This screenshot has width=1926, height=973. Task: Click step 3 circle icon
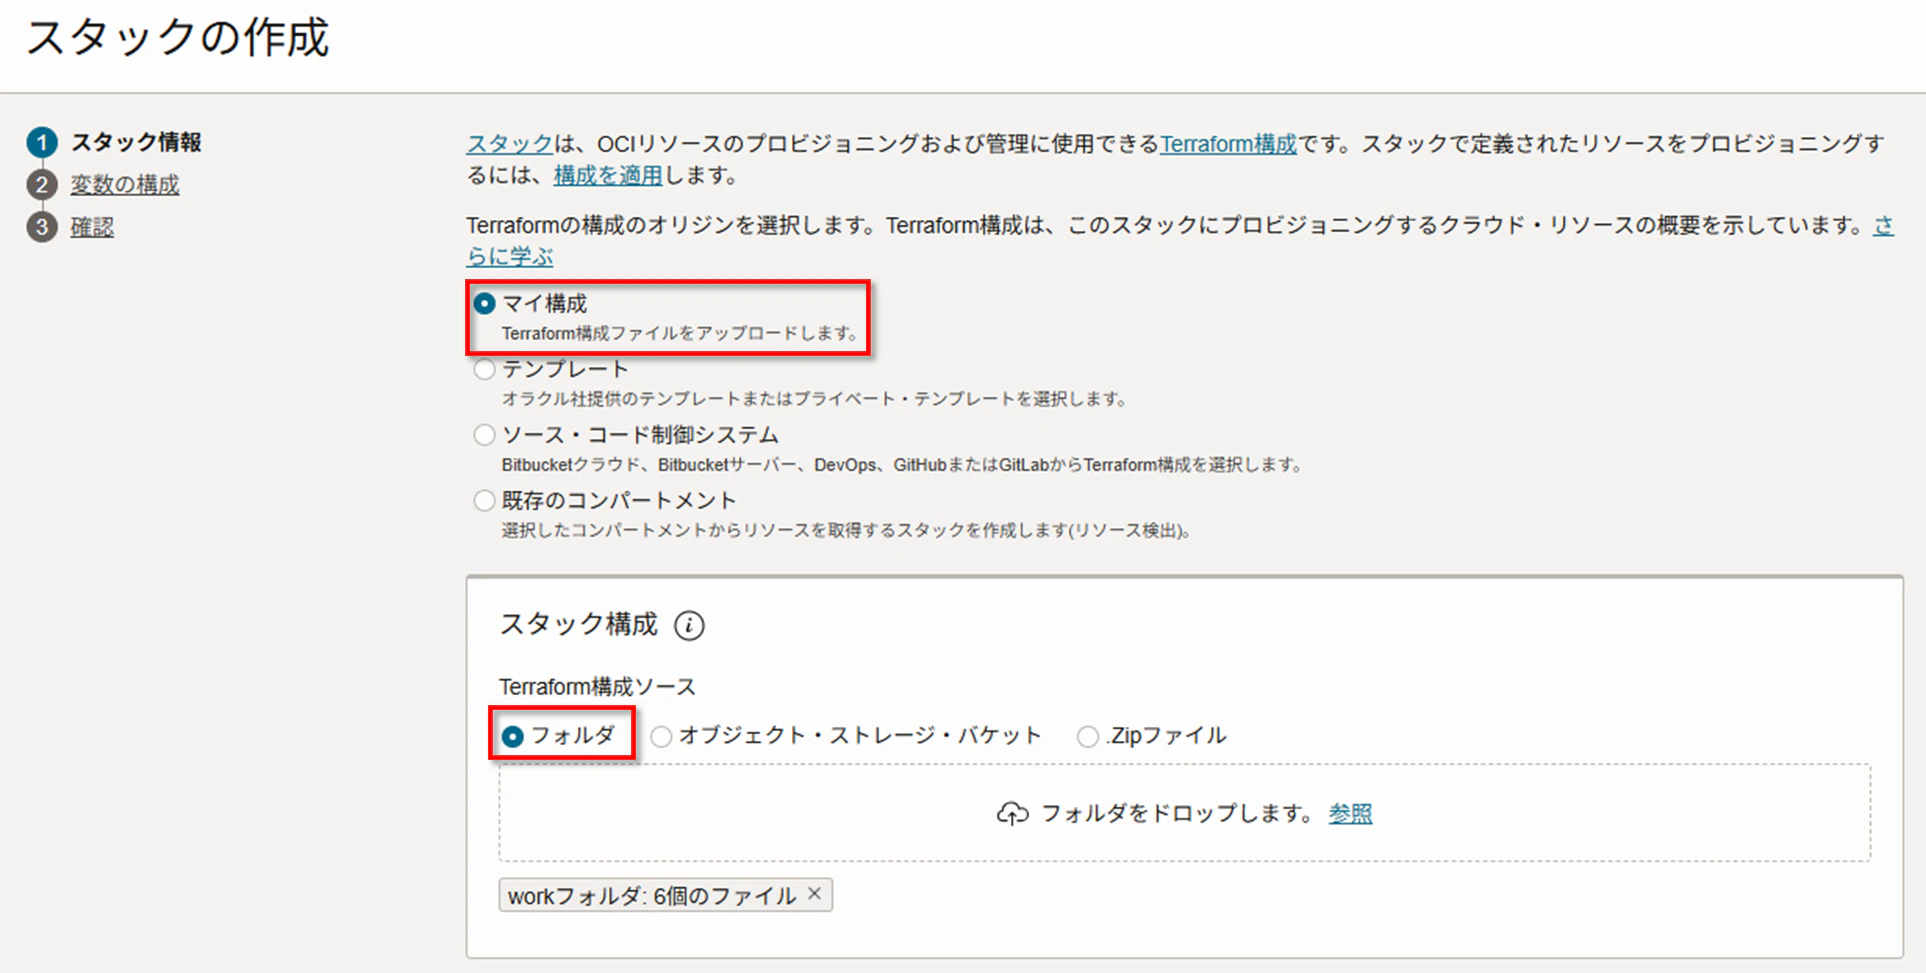(x=41, y=228)
